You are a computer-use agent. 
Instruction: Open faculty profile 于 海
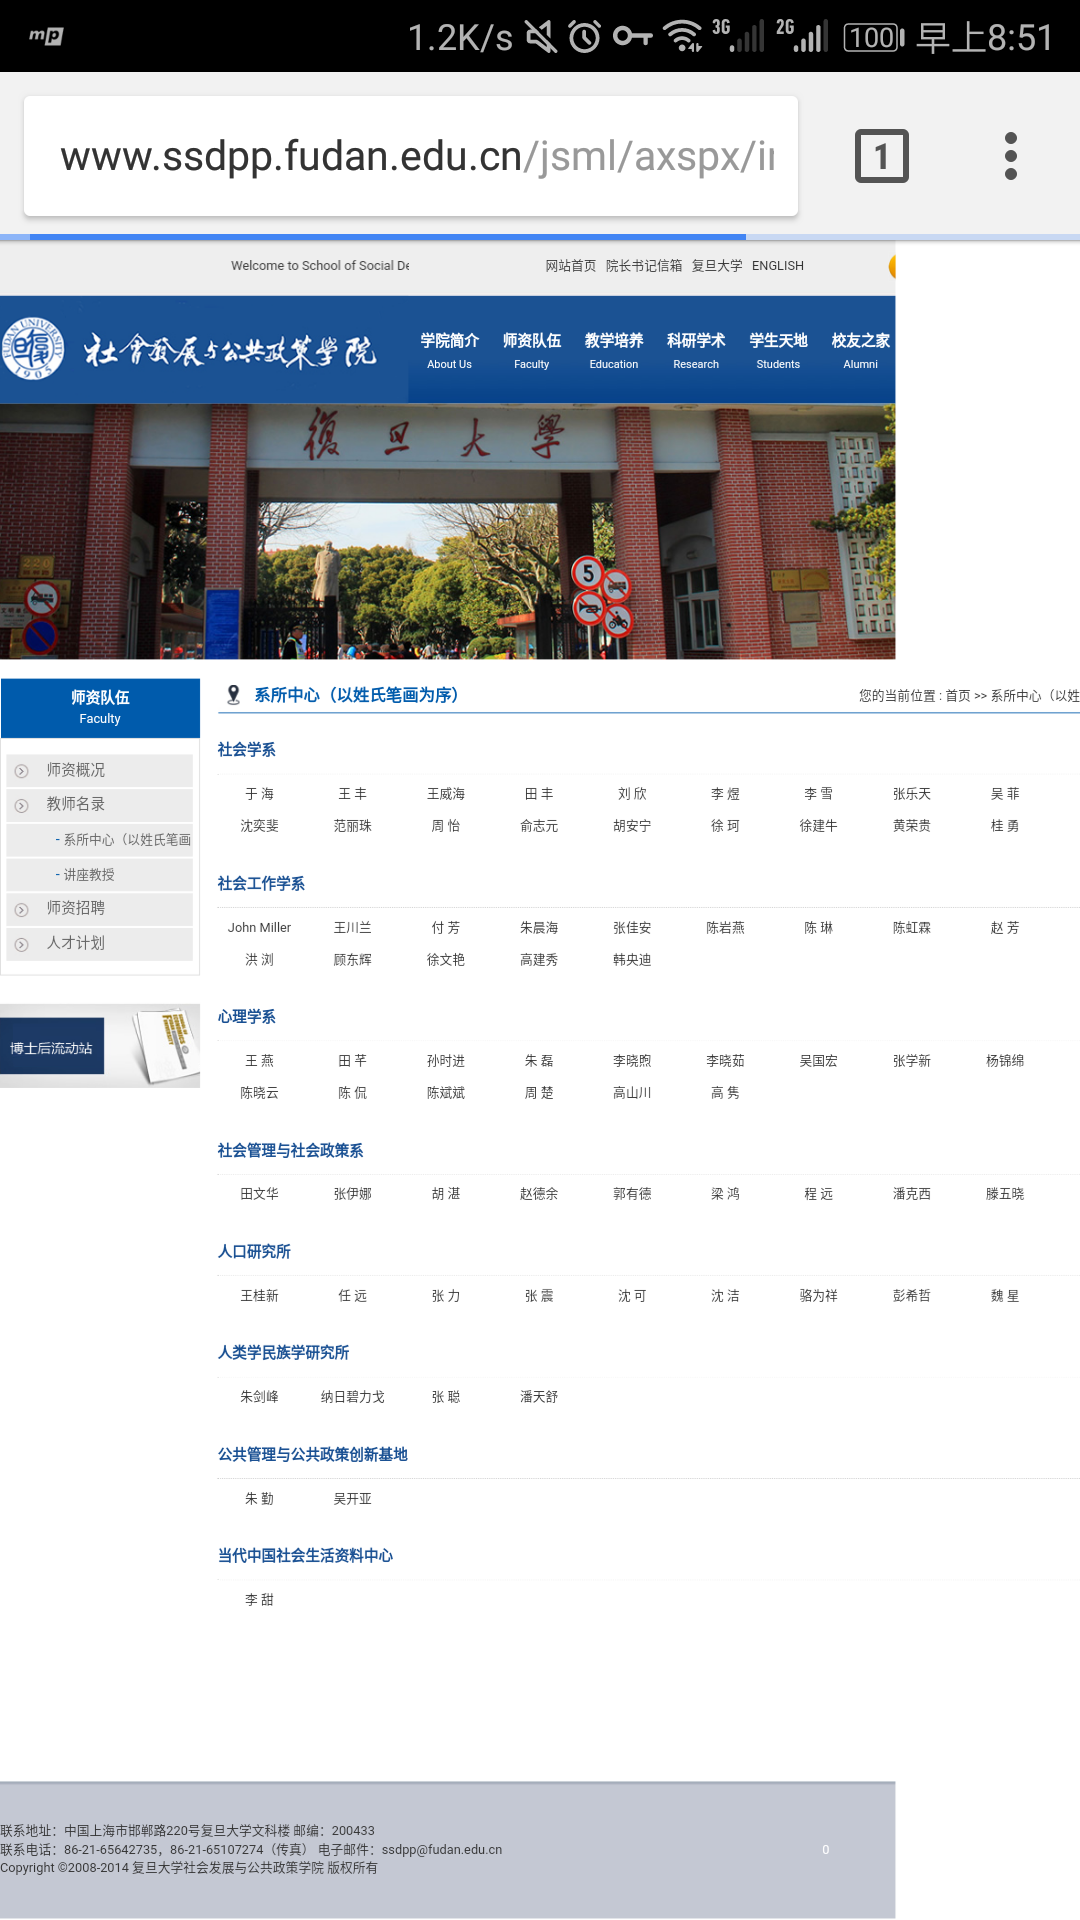[x=259, y=794]
